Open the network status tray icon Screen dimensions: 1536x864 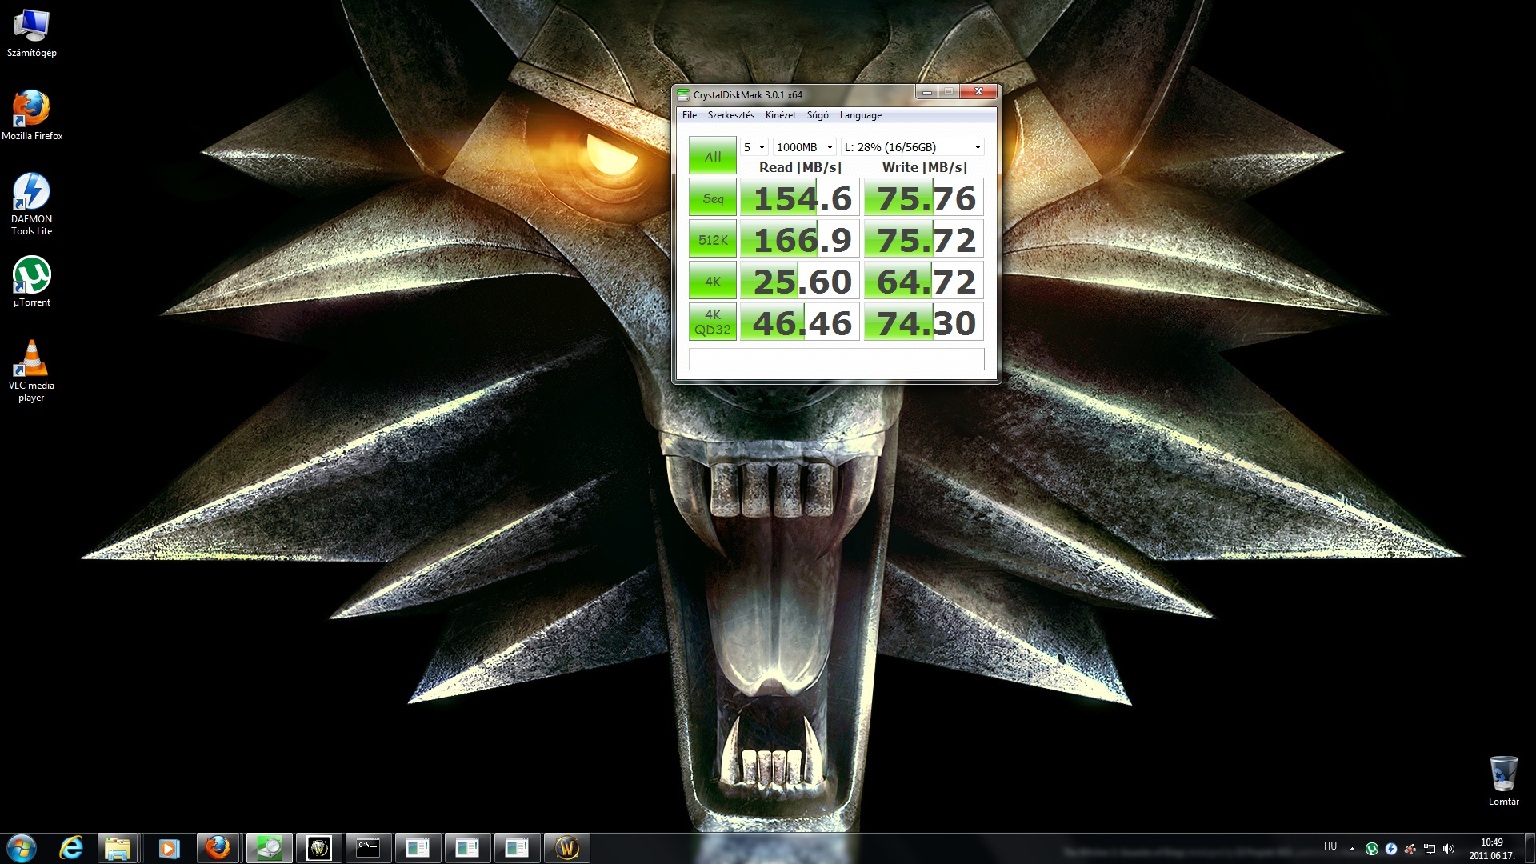pos(1429,849)
